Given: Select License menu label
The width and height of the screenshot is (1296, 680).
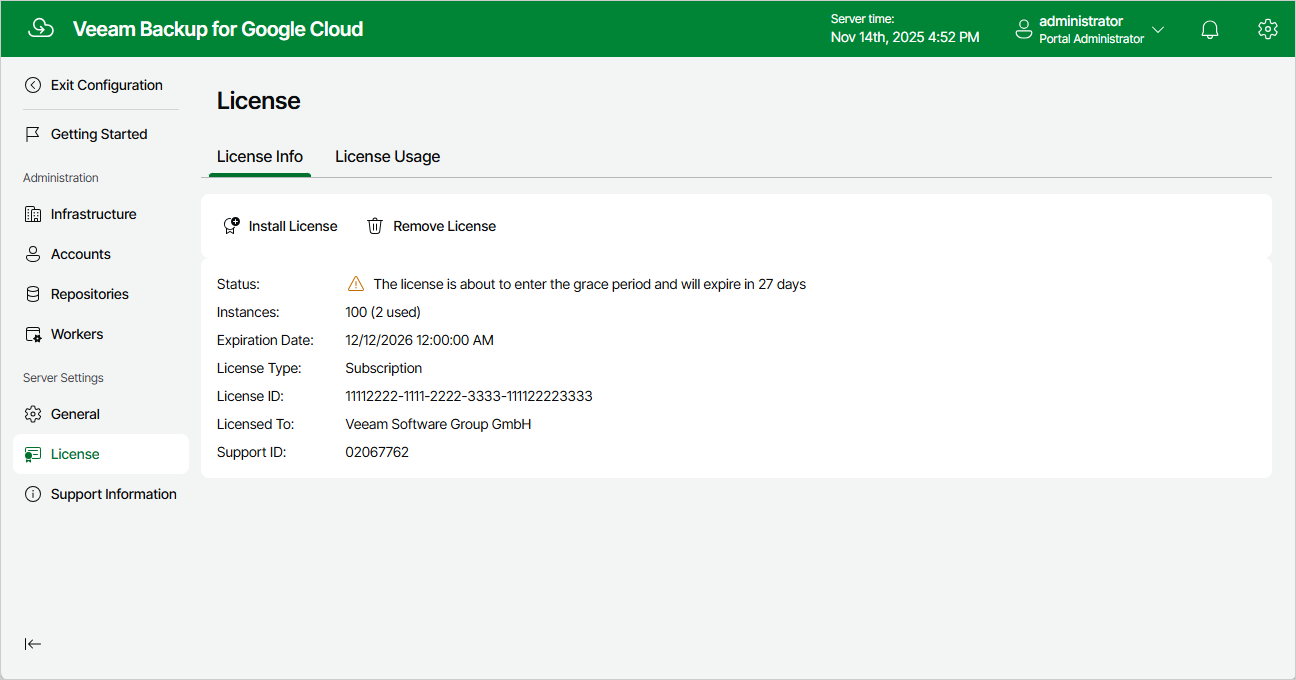Looking at the screenshot, I should [x=75, y=454].
